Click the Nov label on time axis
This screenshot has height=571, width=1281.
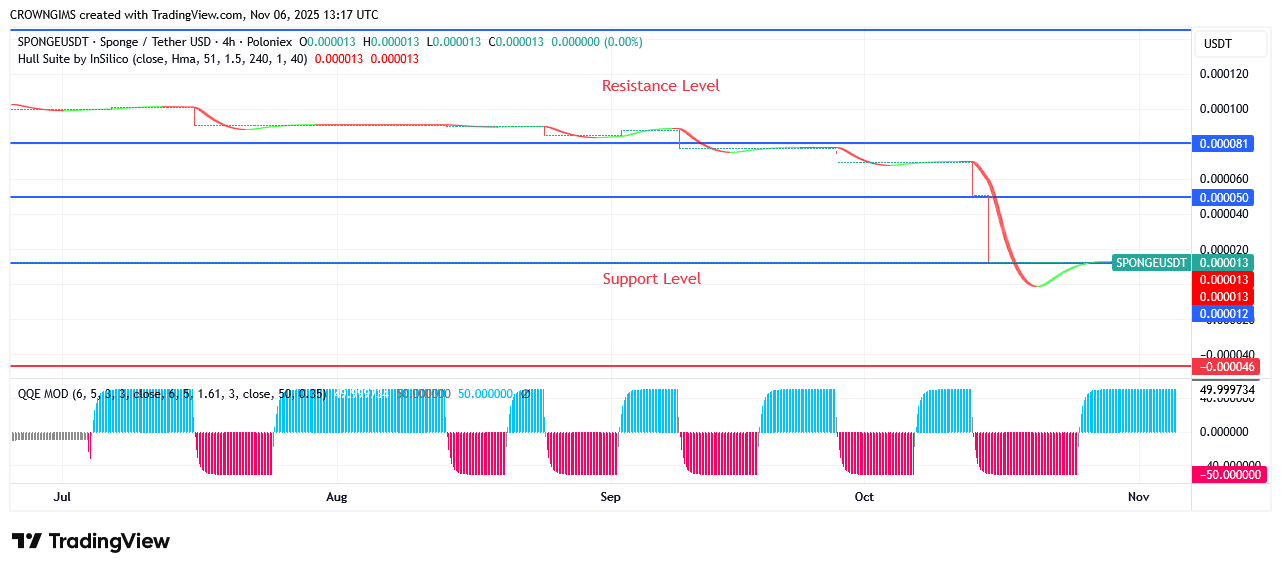[1138, 497]
